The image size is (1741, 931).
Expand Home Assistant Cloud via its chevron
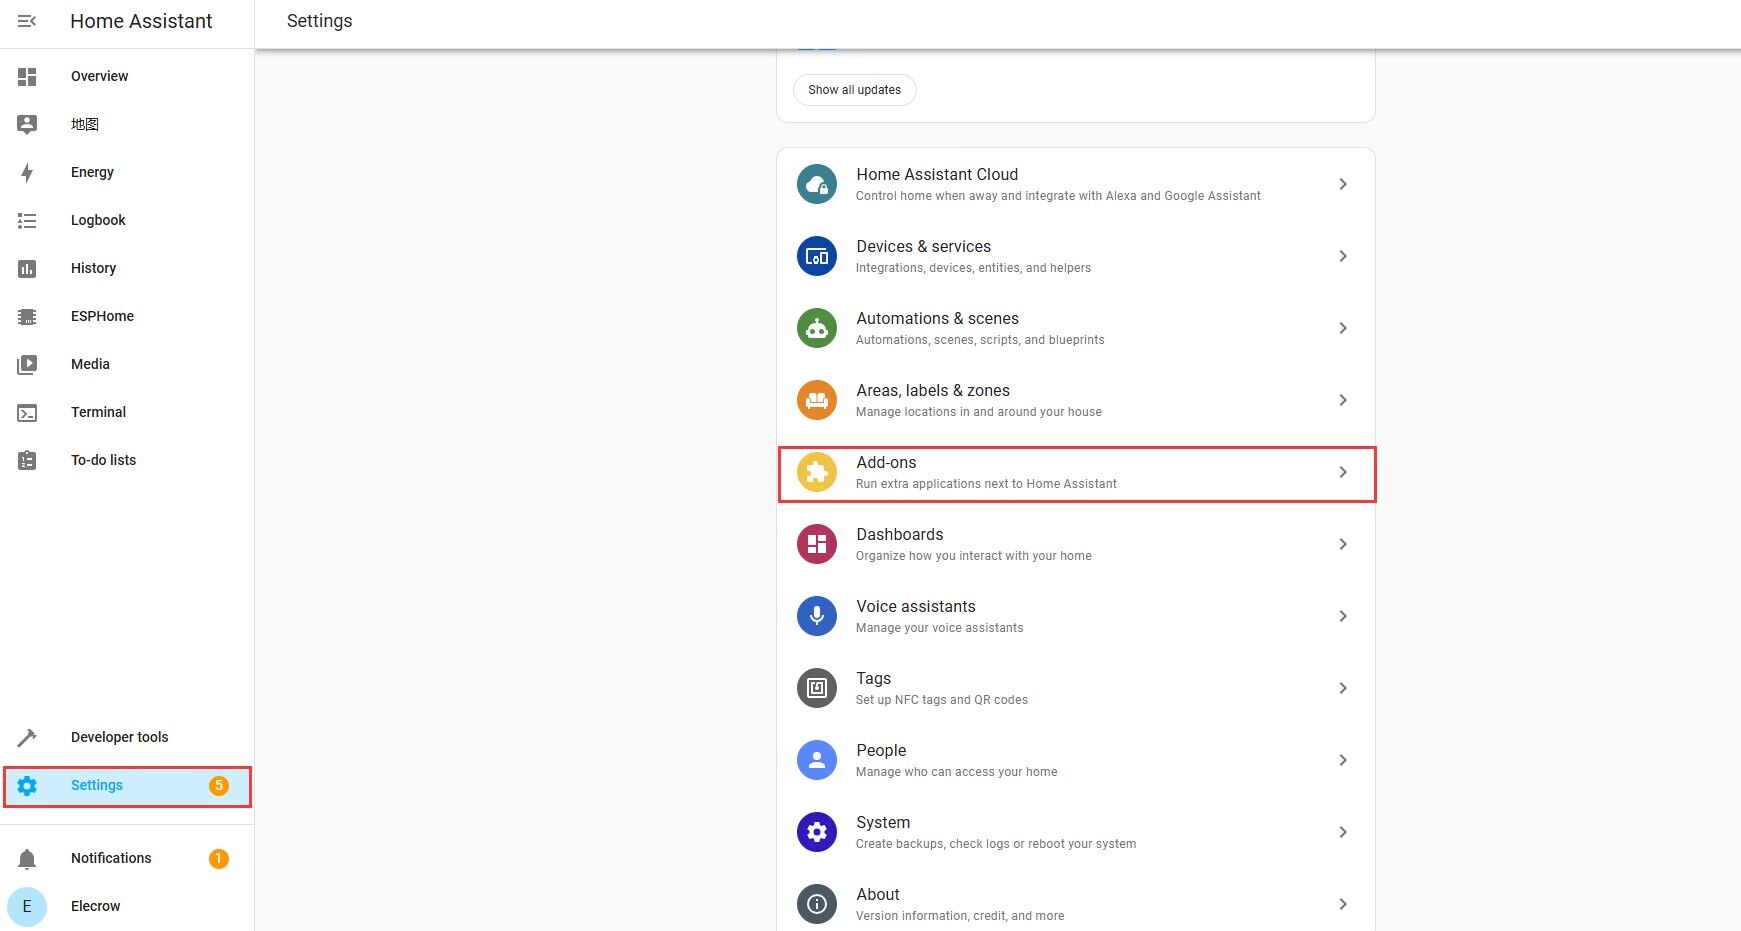[1343, 184]
